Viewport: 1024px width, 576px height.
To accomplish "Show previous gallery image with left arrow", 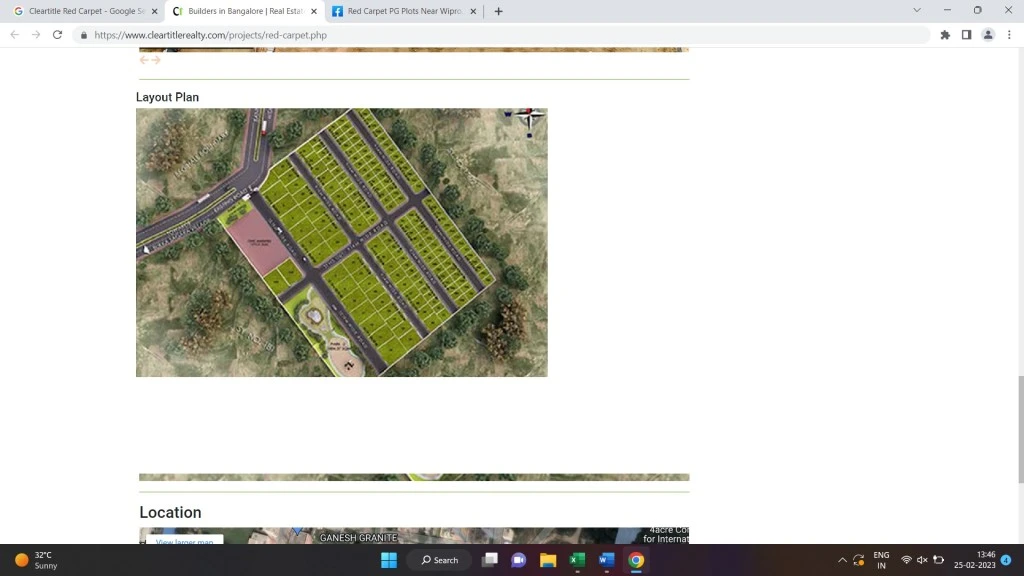I will 144,60.
